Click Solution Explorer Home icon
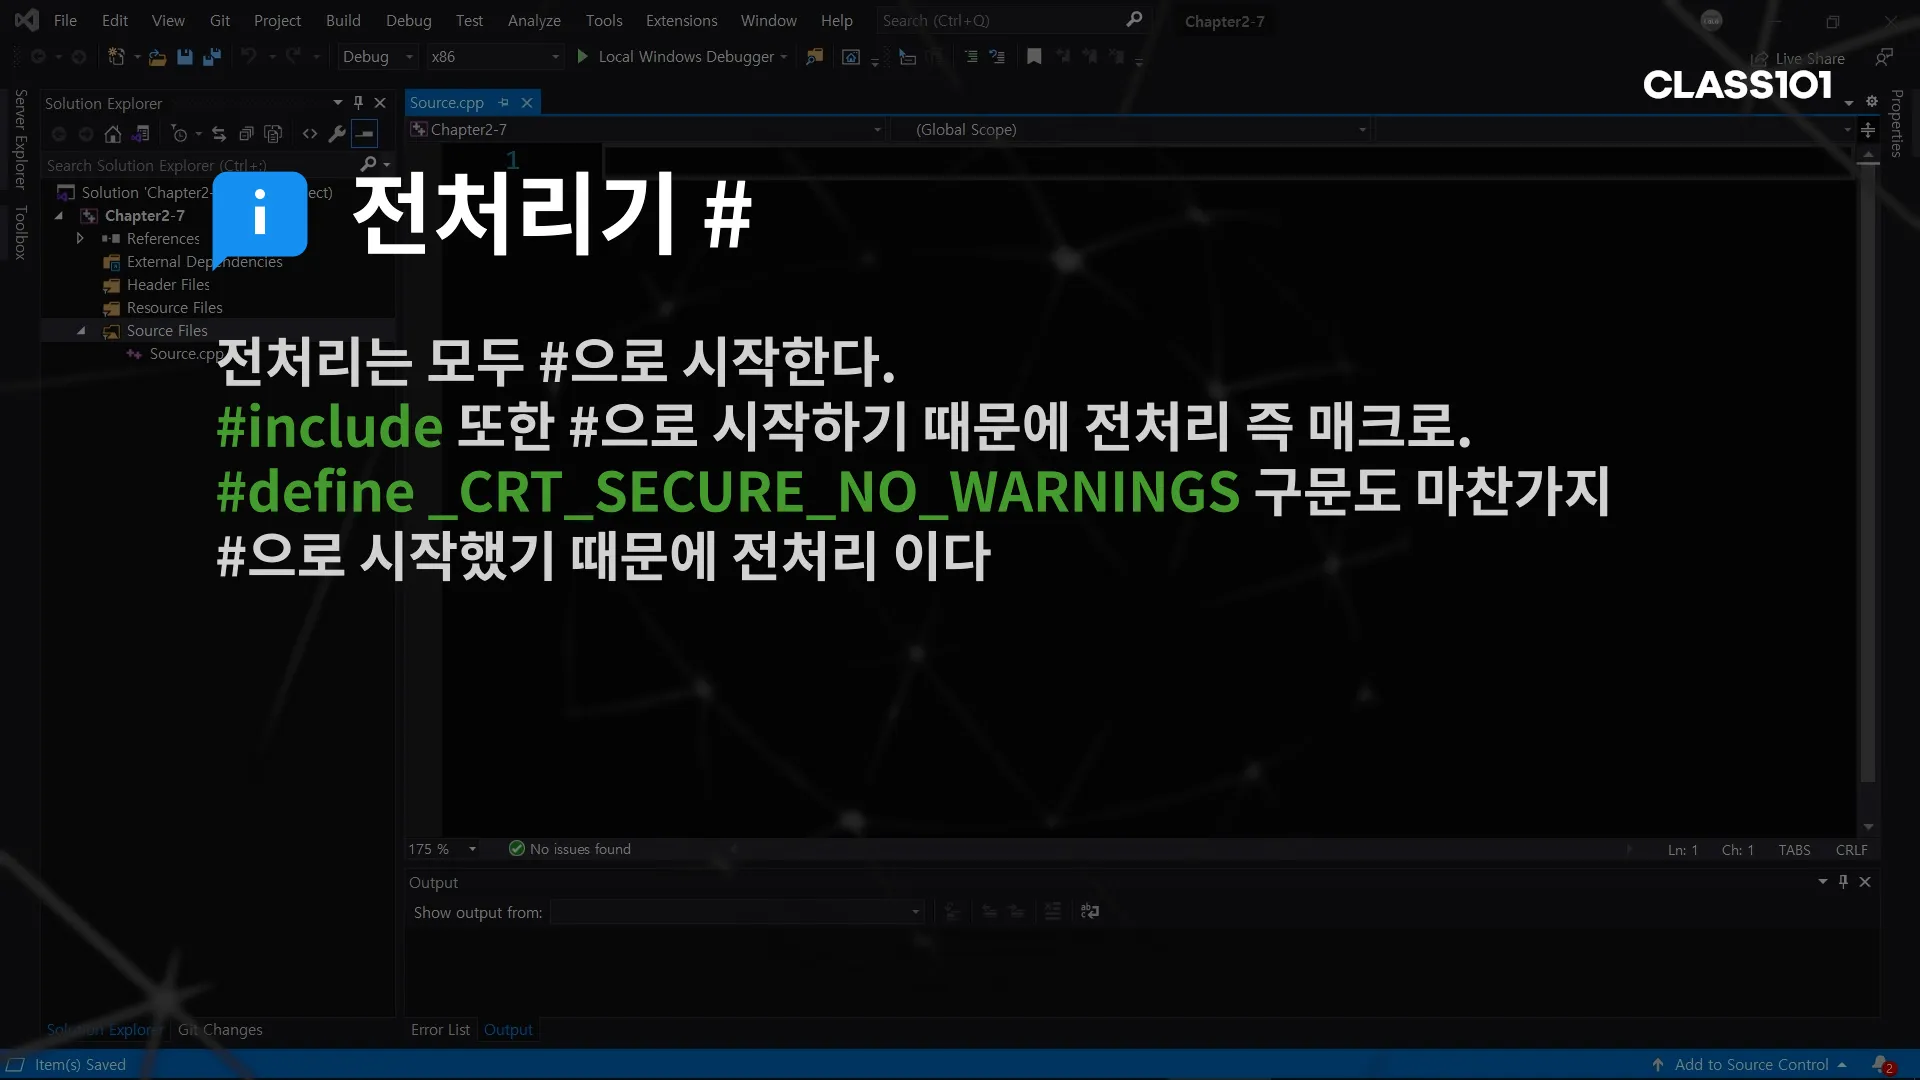The height and width of the screenshot is (1080, 1920). tap(113, 134)
